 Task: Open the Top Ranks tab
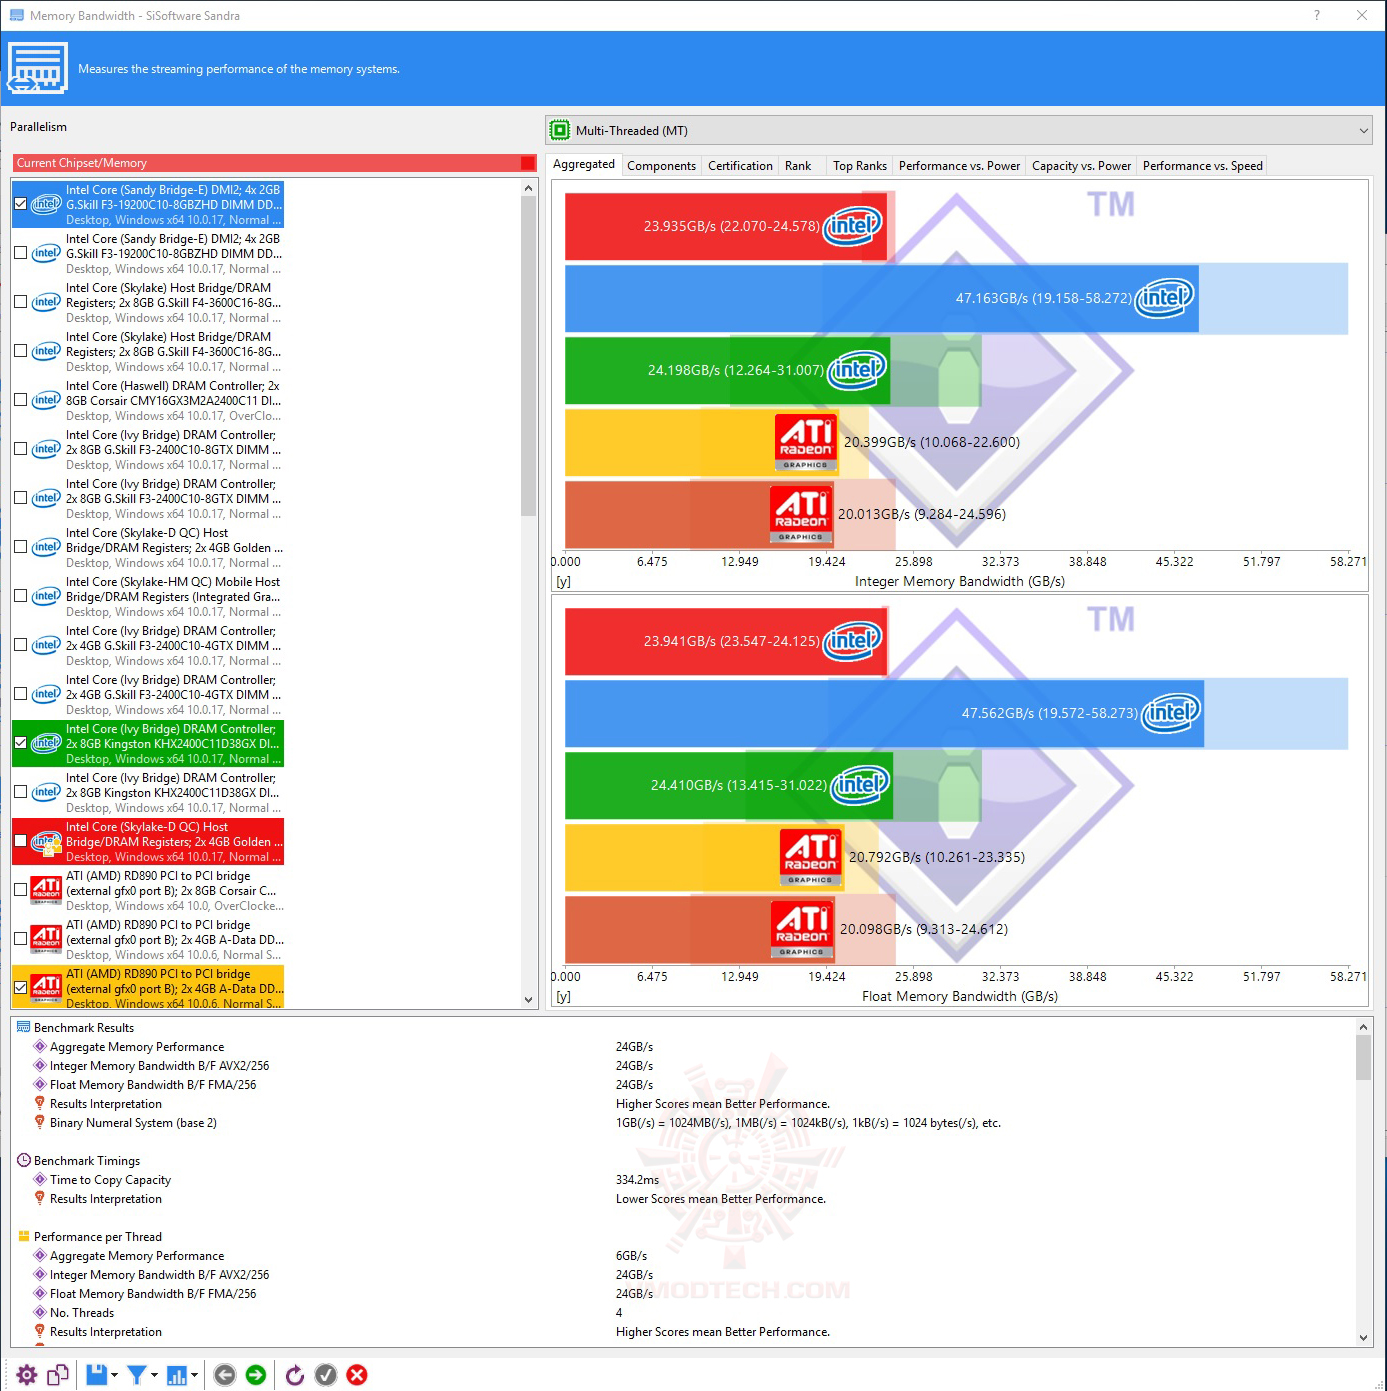[860, 166]
